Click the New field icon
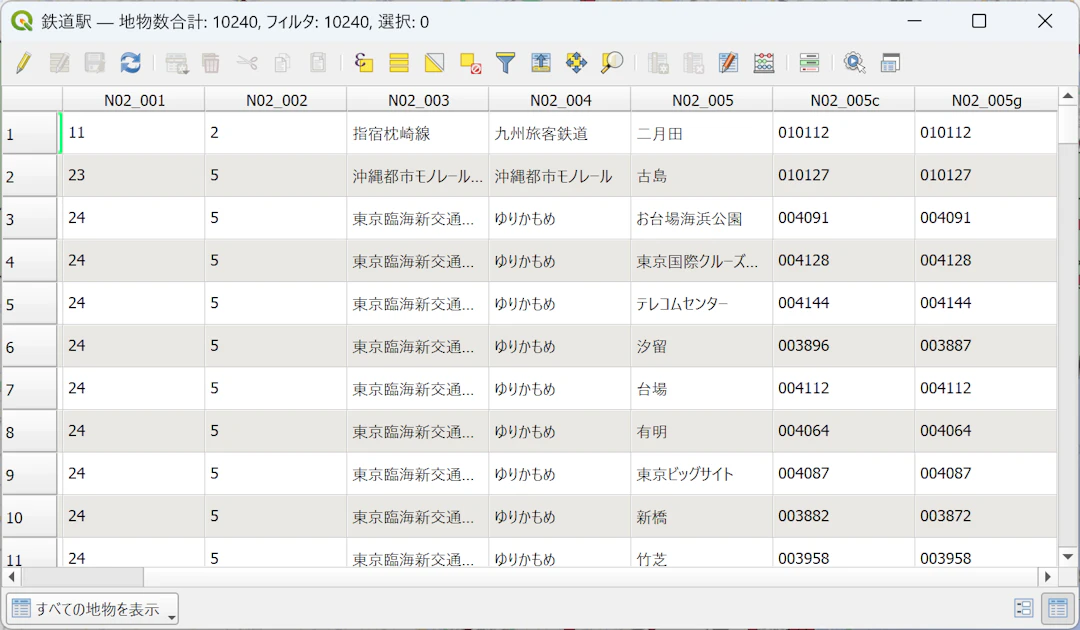 tap(658, 63)
